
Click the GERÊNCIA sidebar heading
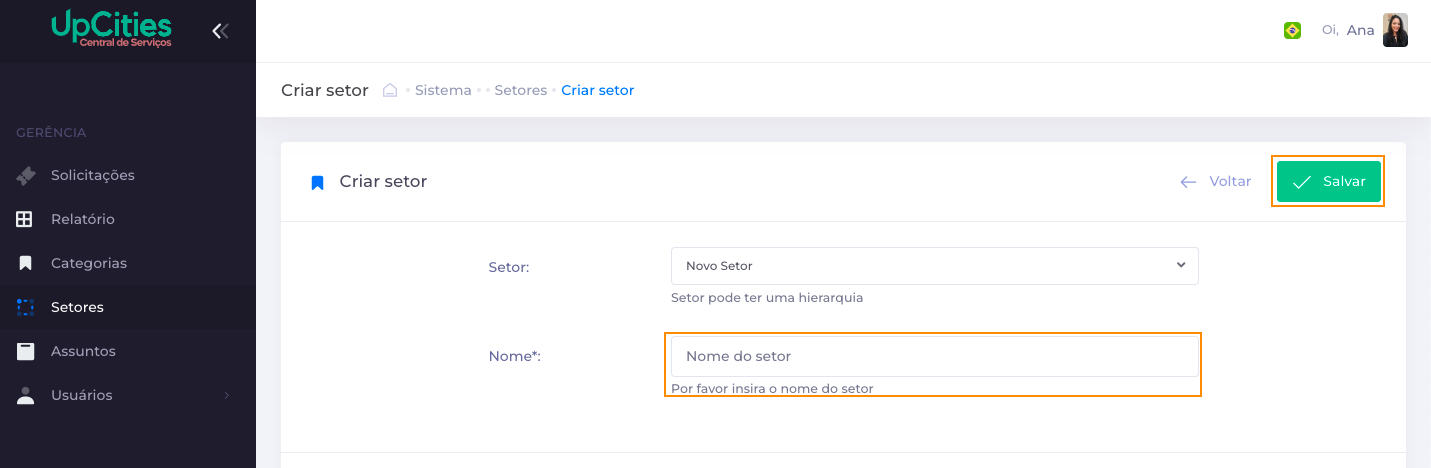coord(51,132)
